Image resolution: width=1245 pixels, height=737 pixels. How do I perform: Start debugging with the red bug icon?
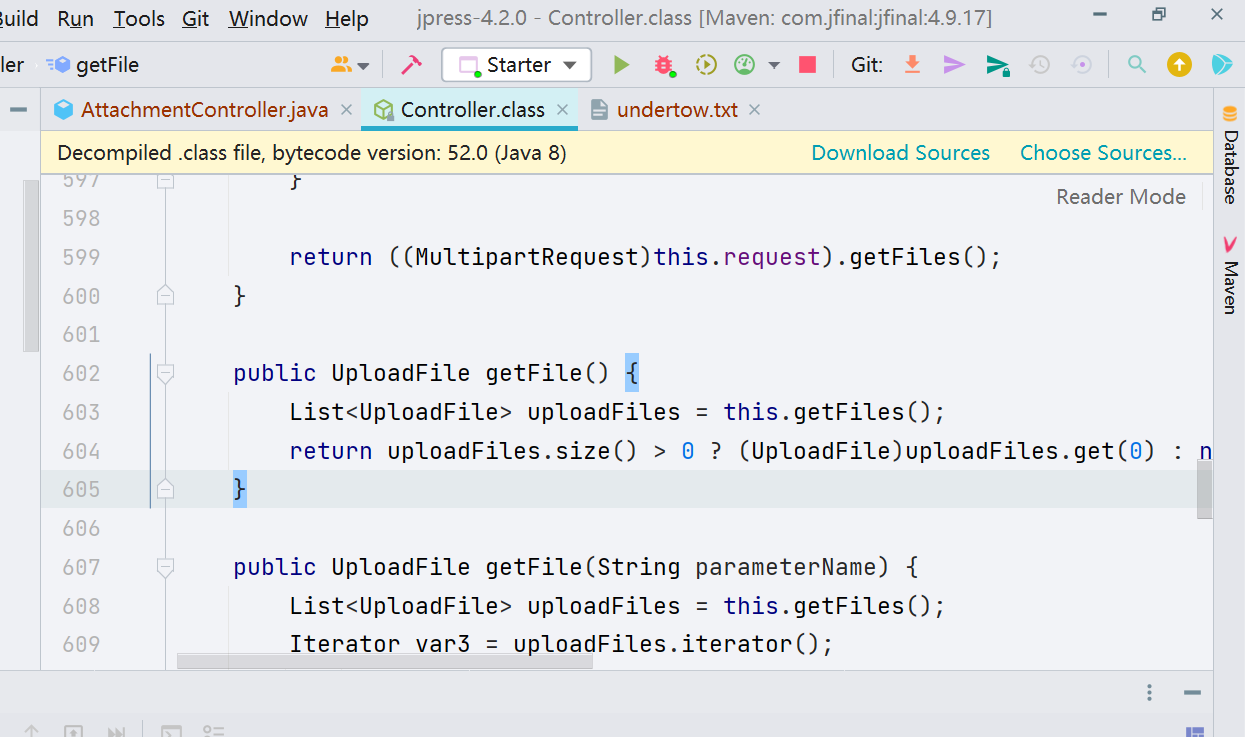pos(663,65)
